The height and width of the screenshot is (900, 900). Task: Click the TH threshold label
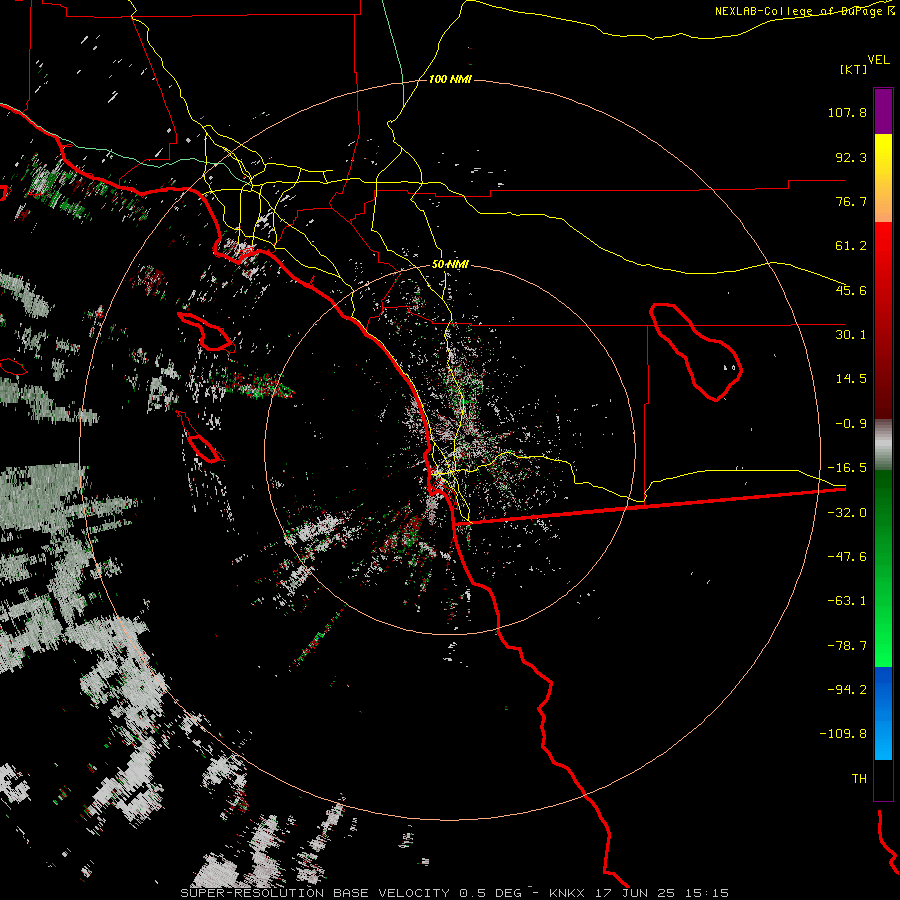point(859,779)
